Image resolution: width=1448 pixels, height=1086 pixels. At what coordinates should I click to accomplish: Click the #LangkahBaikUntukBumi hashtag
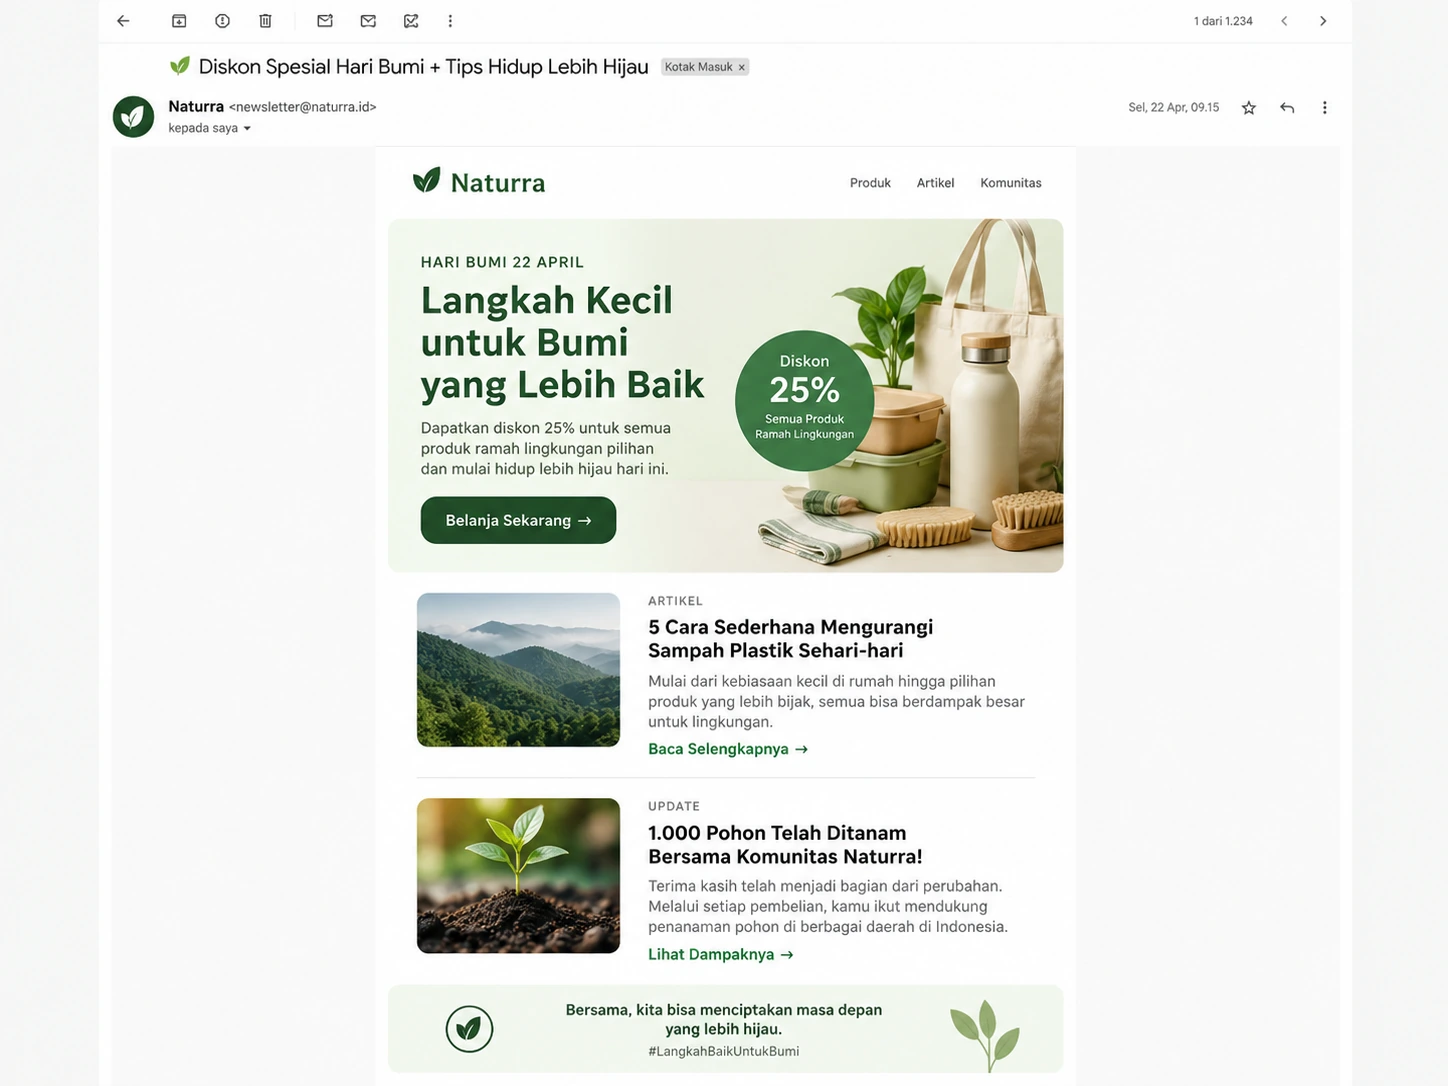point(724,1051)
